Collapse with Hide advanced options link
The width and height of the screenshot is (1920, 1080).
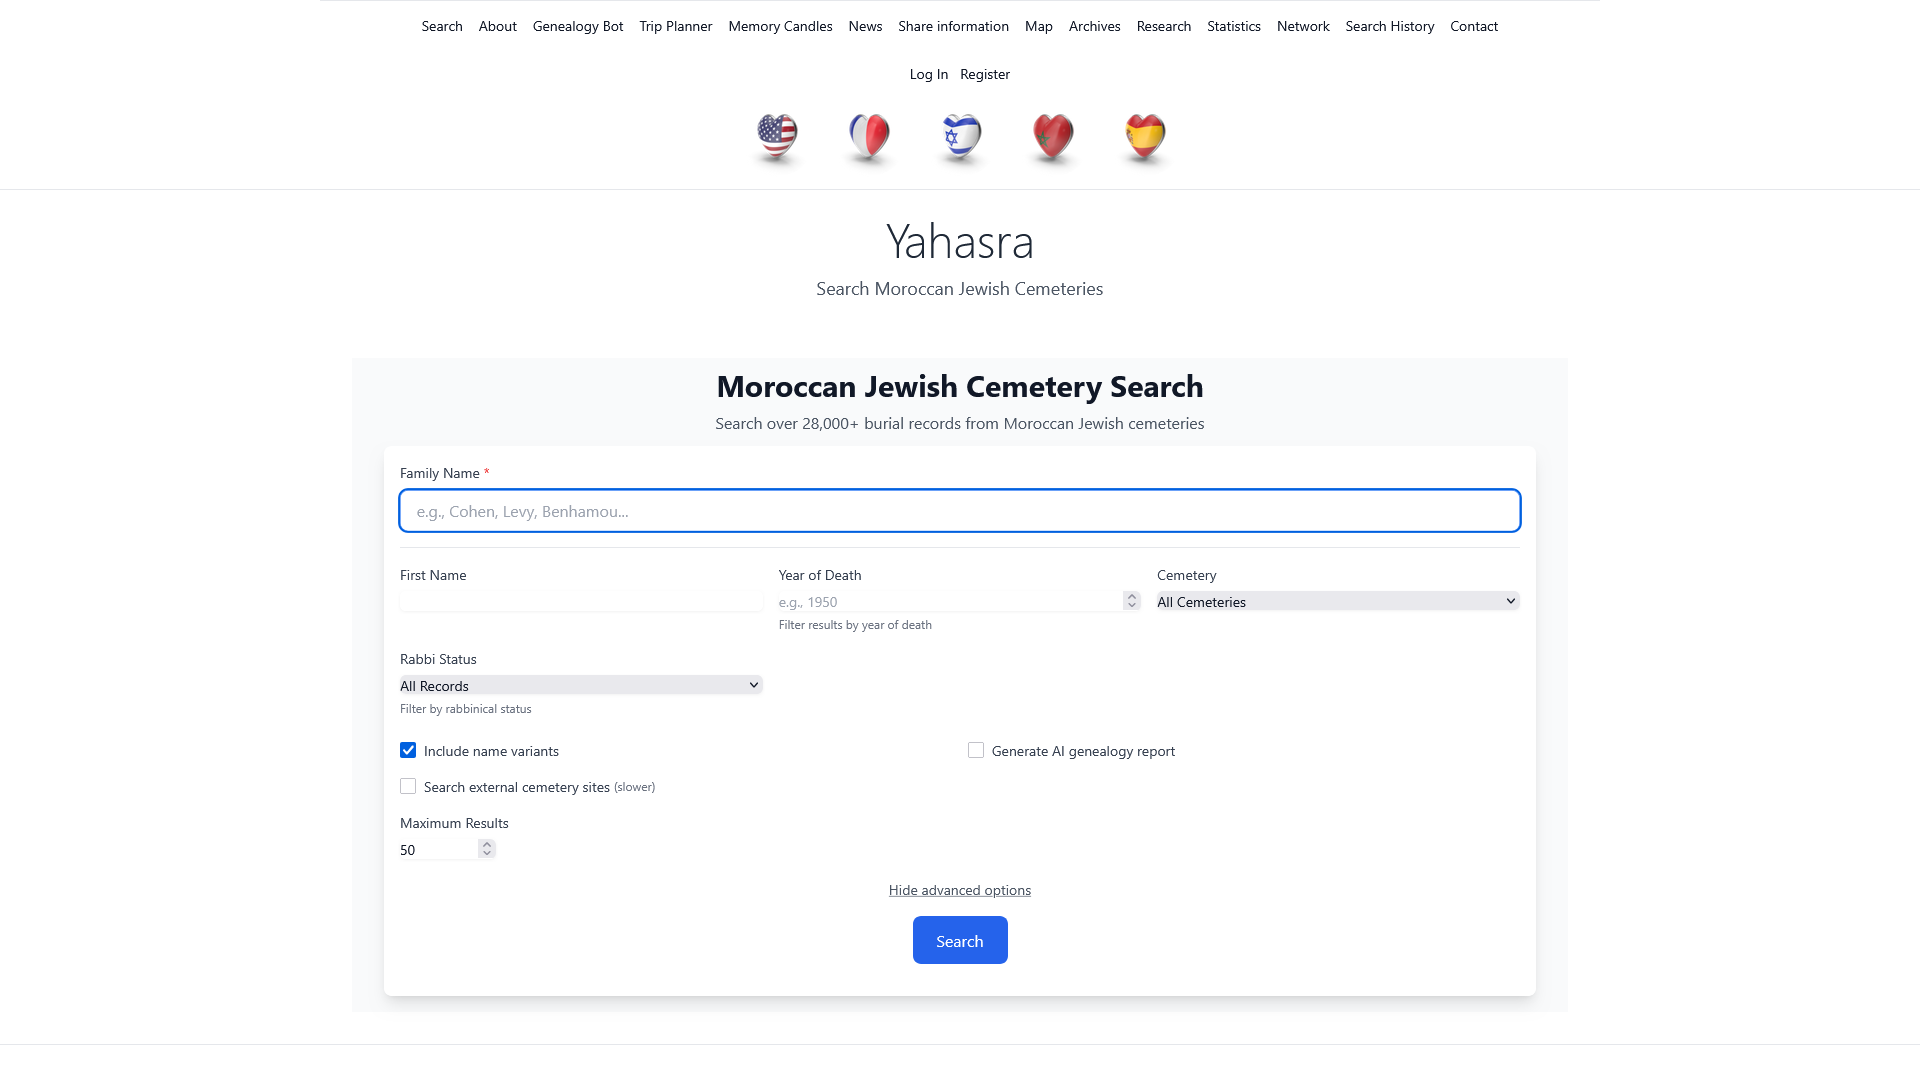point(959,890)
